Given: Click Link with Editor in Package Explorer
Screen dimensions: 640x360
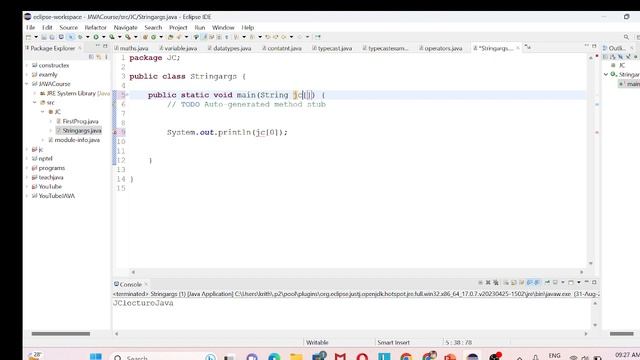Looking at the screenshot, I should 98,57.
